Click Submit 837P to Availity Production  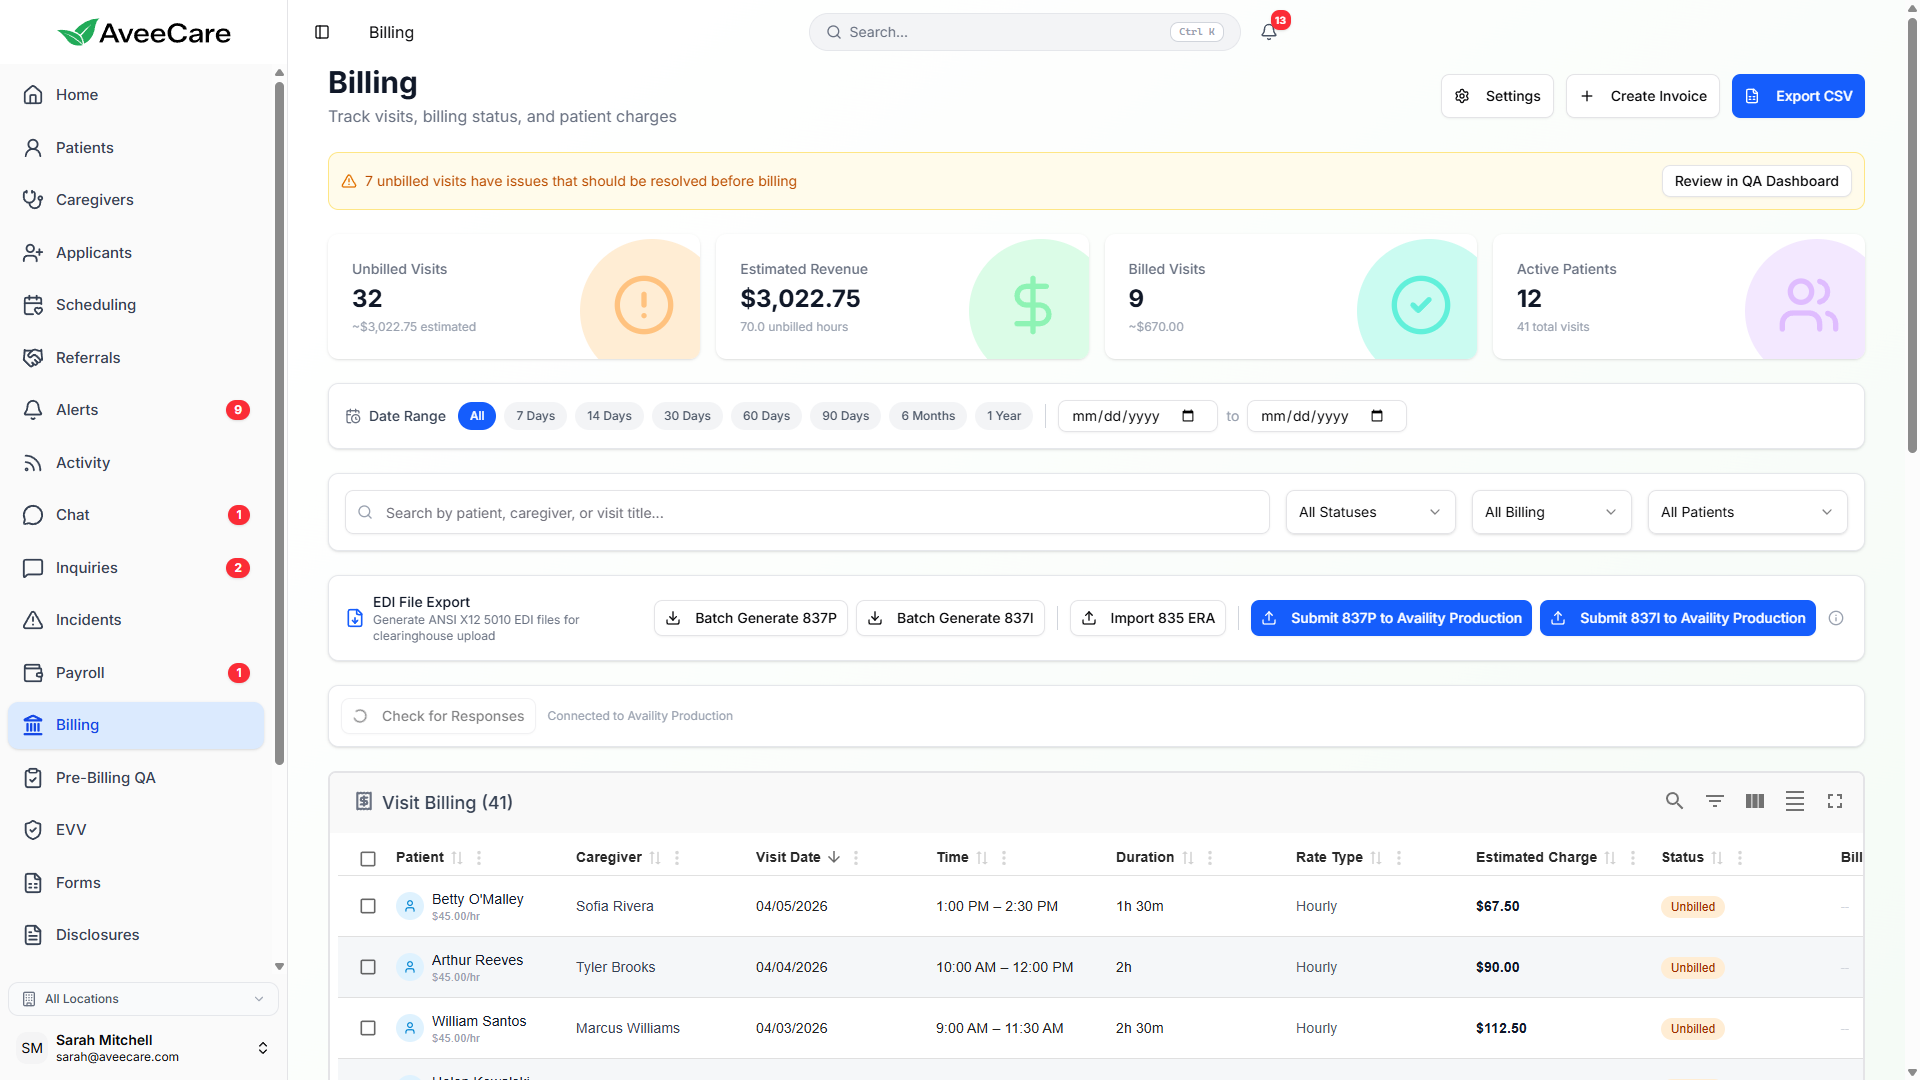click(1390, 618)
